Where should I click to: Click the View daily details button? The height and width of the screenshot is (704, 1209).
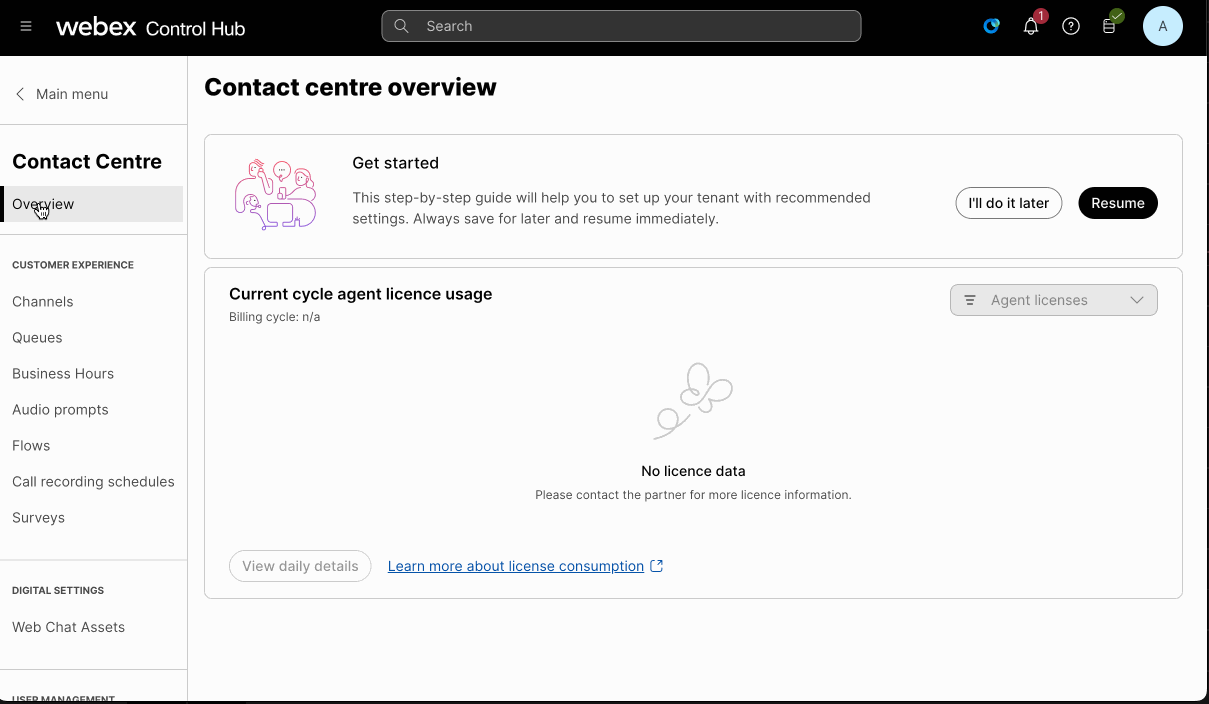(x=300, y=566)
